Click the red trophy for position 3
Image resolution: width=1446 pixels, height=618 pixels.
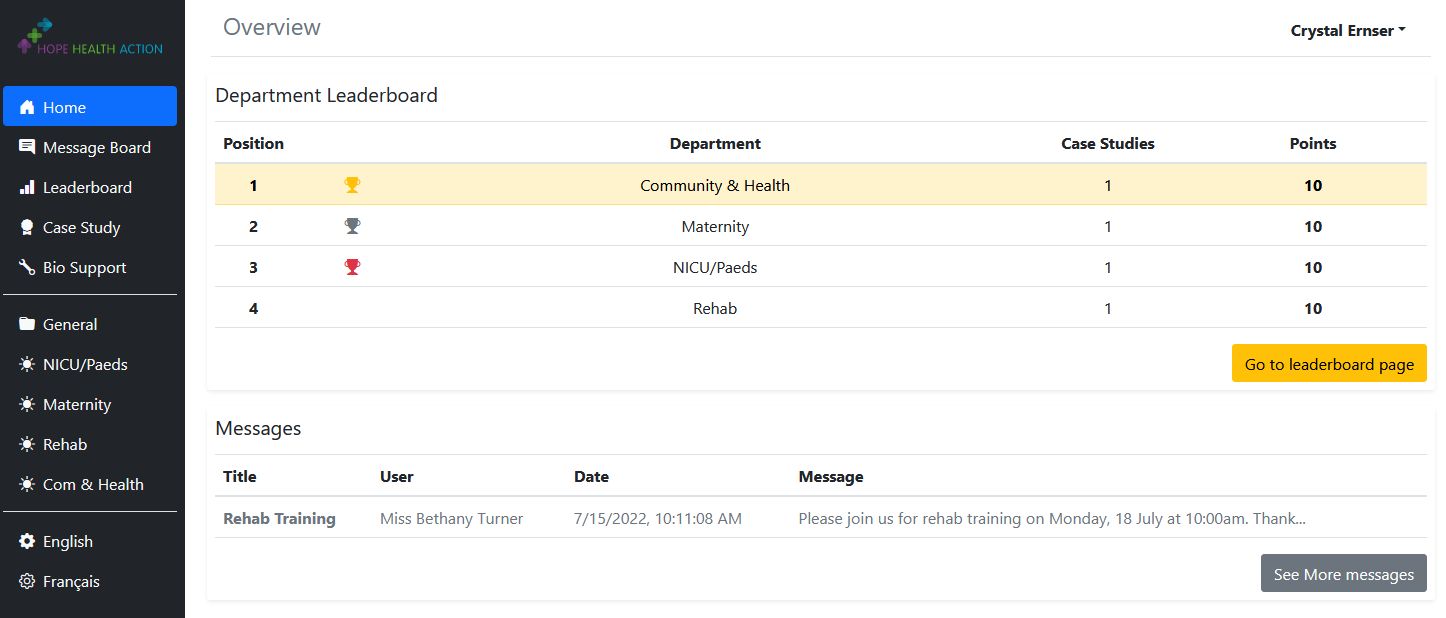352,267
